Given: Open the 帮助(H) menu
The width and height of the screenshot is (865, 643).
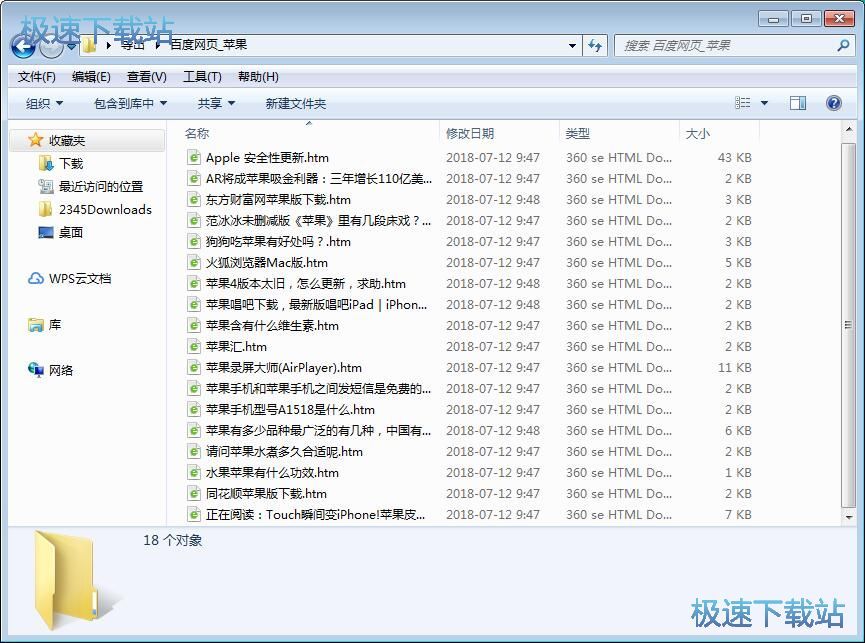Looking at the screenshot, I should [x=258, y=77].
